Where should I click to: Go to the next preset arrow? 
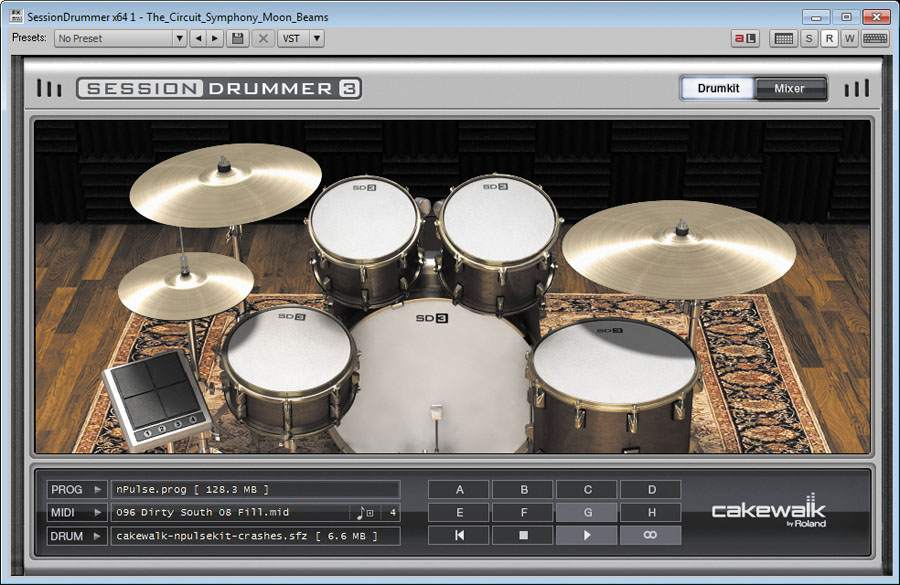coord(214,38)
